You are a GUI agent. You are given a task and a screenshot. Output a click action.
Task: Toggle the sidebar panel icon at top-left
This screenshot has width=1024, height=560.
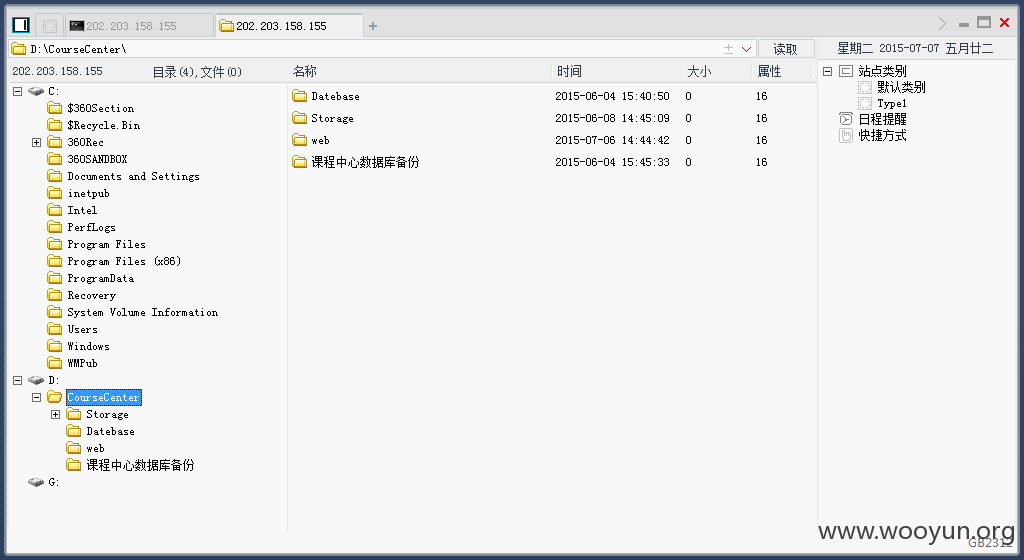(x=21, y=25)
